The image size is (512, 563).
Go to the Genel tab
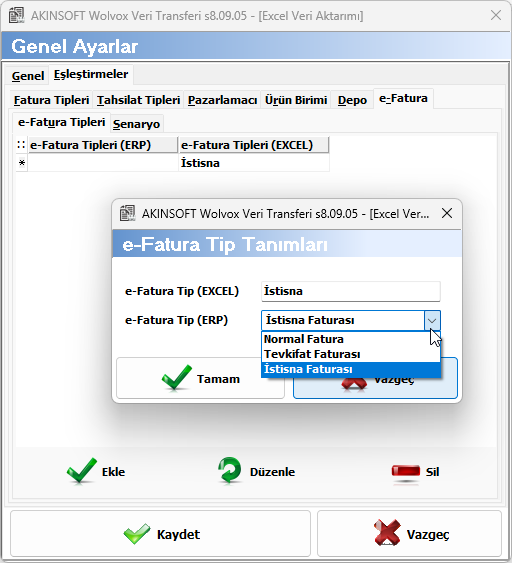click(28, 76)
